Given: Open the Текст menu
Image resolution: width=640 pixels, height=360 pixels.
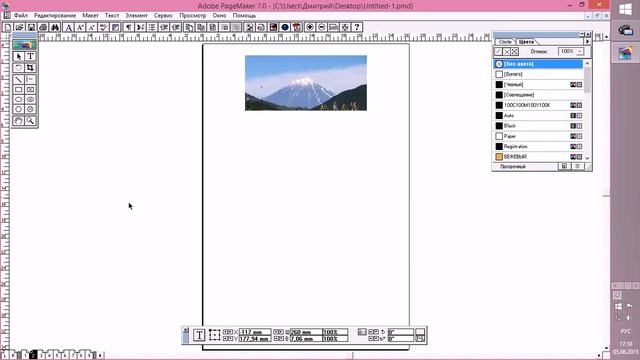Looking at the screenshot, I should pyautogui.click(x=112, y=16).
